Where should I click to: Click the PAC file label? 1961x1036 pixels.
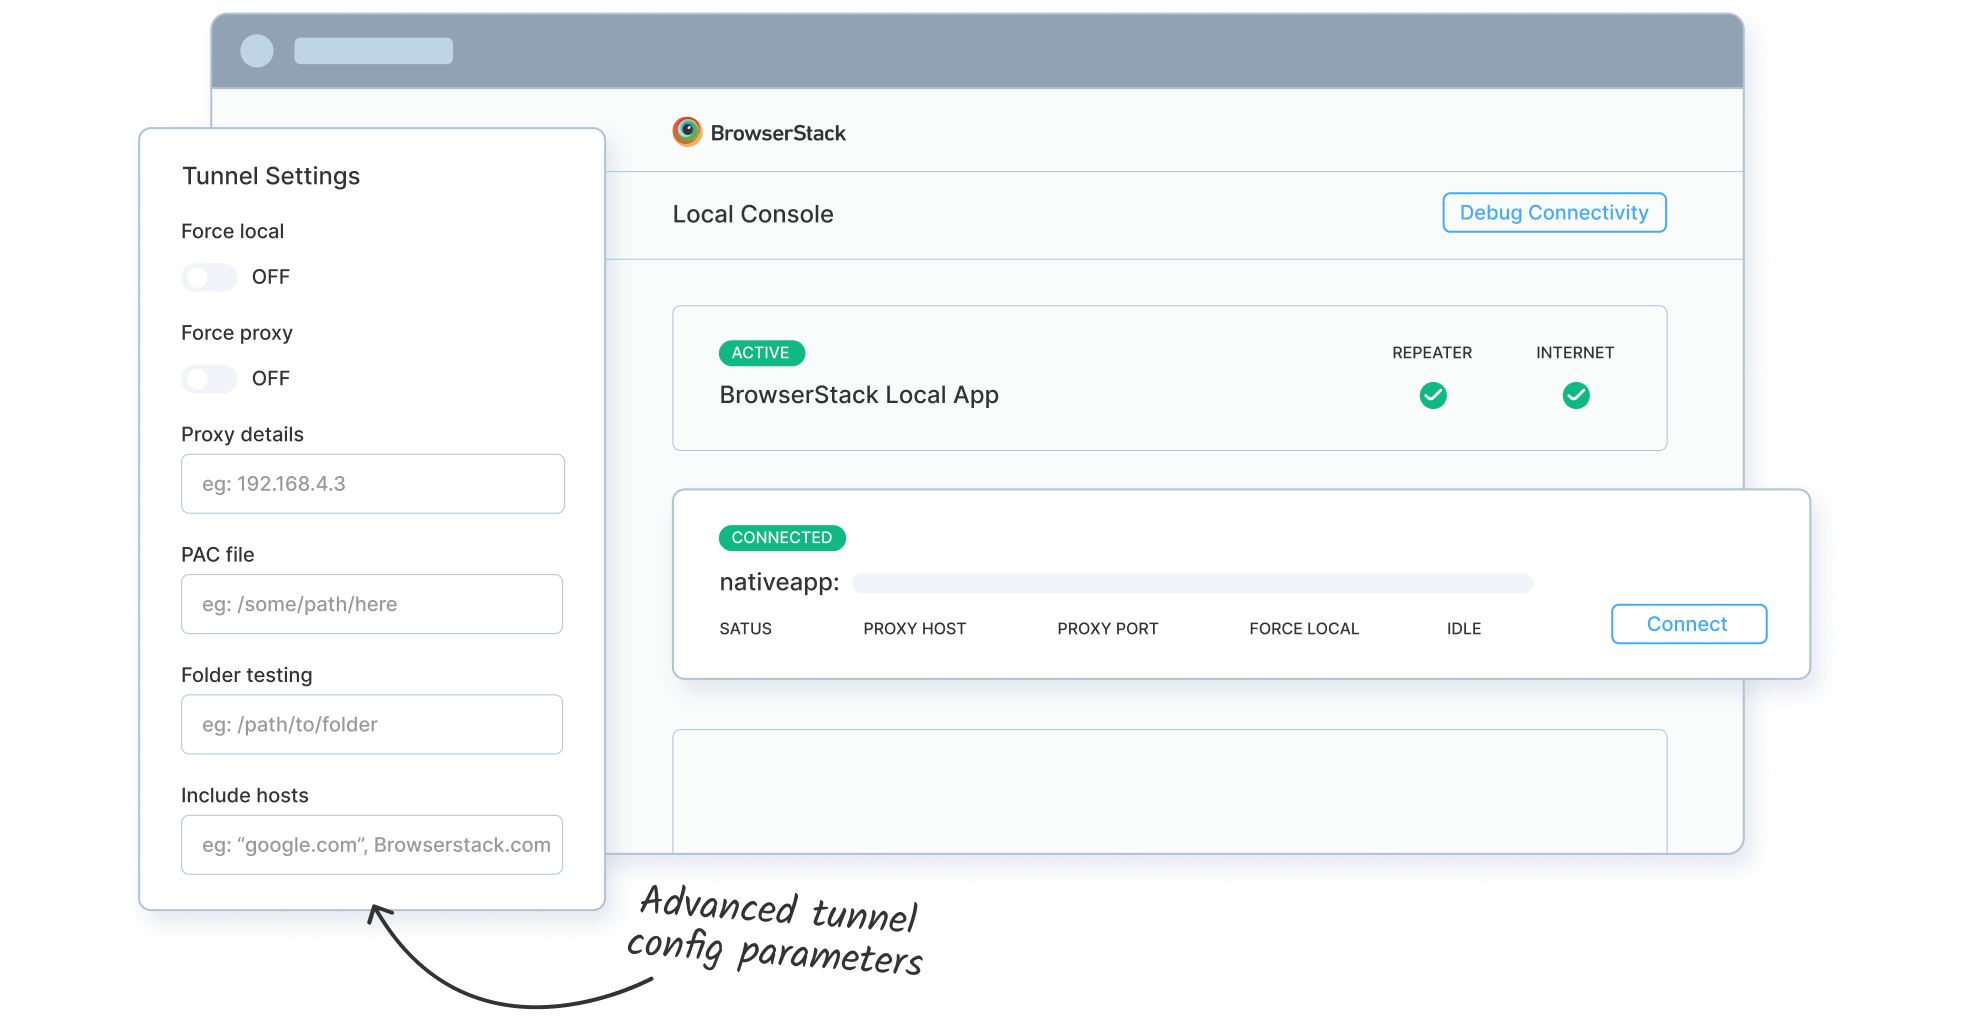click(x=218, y=555)
